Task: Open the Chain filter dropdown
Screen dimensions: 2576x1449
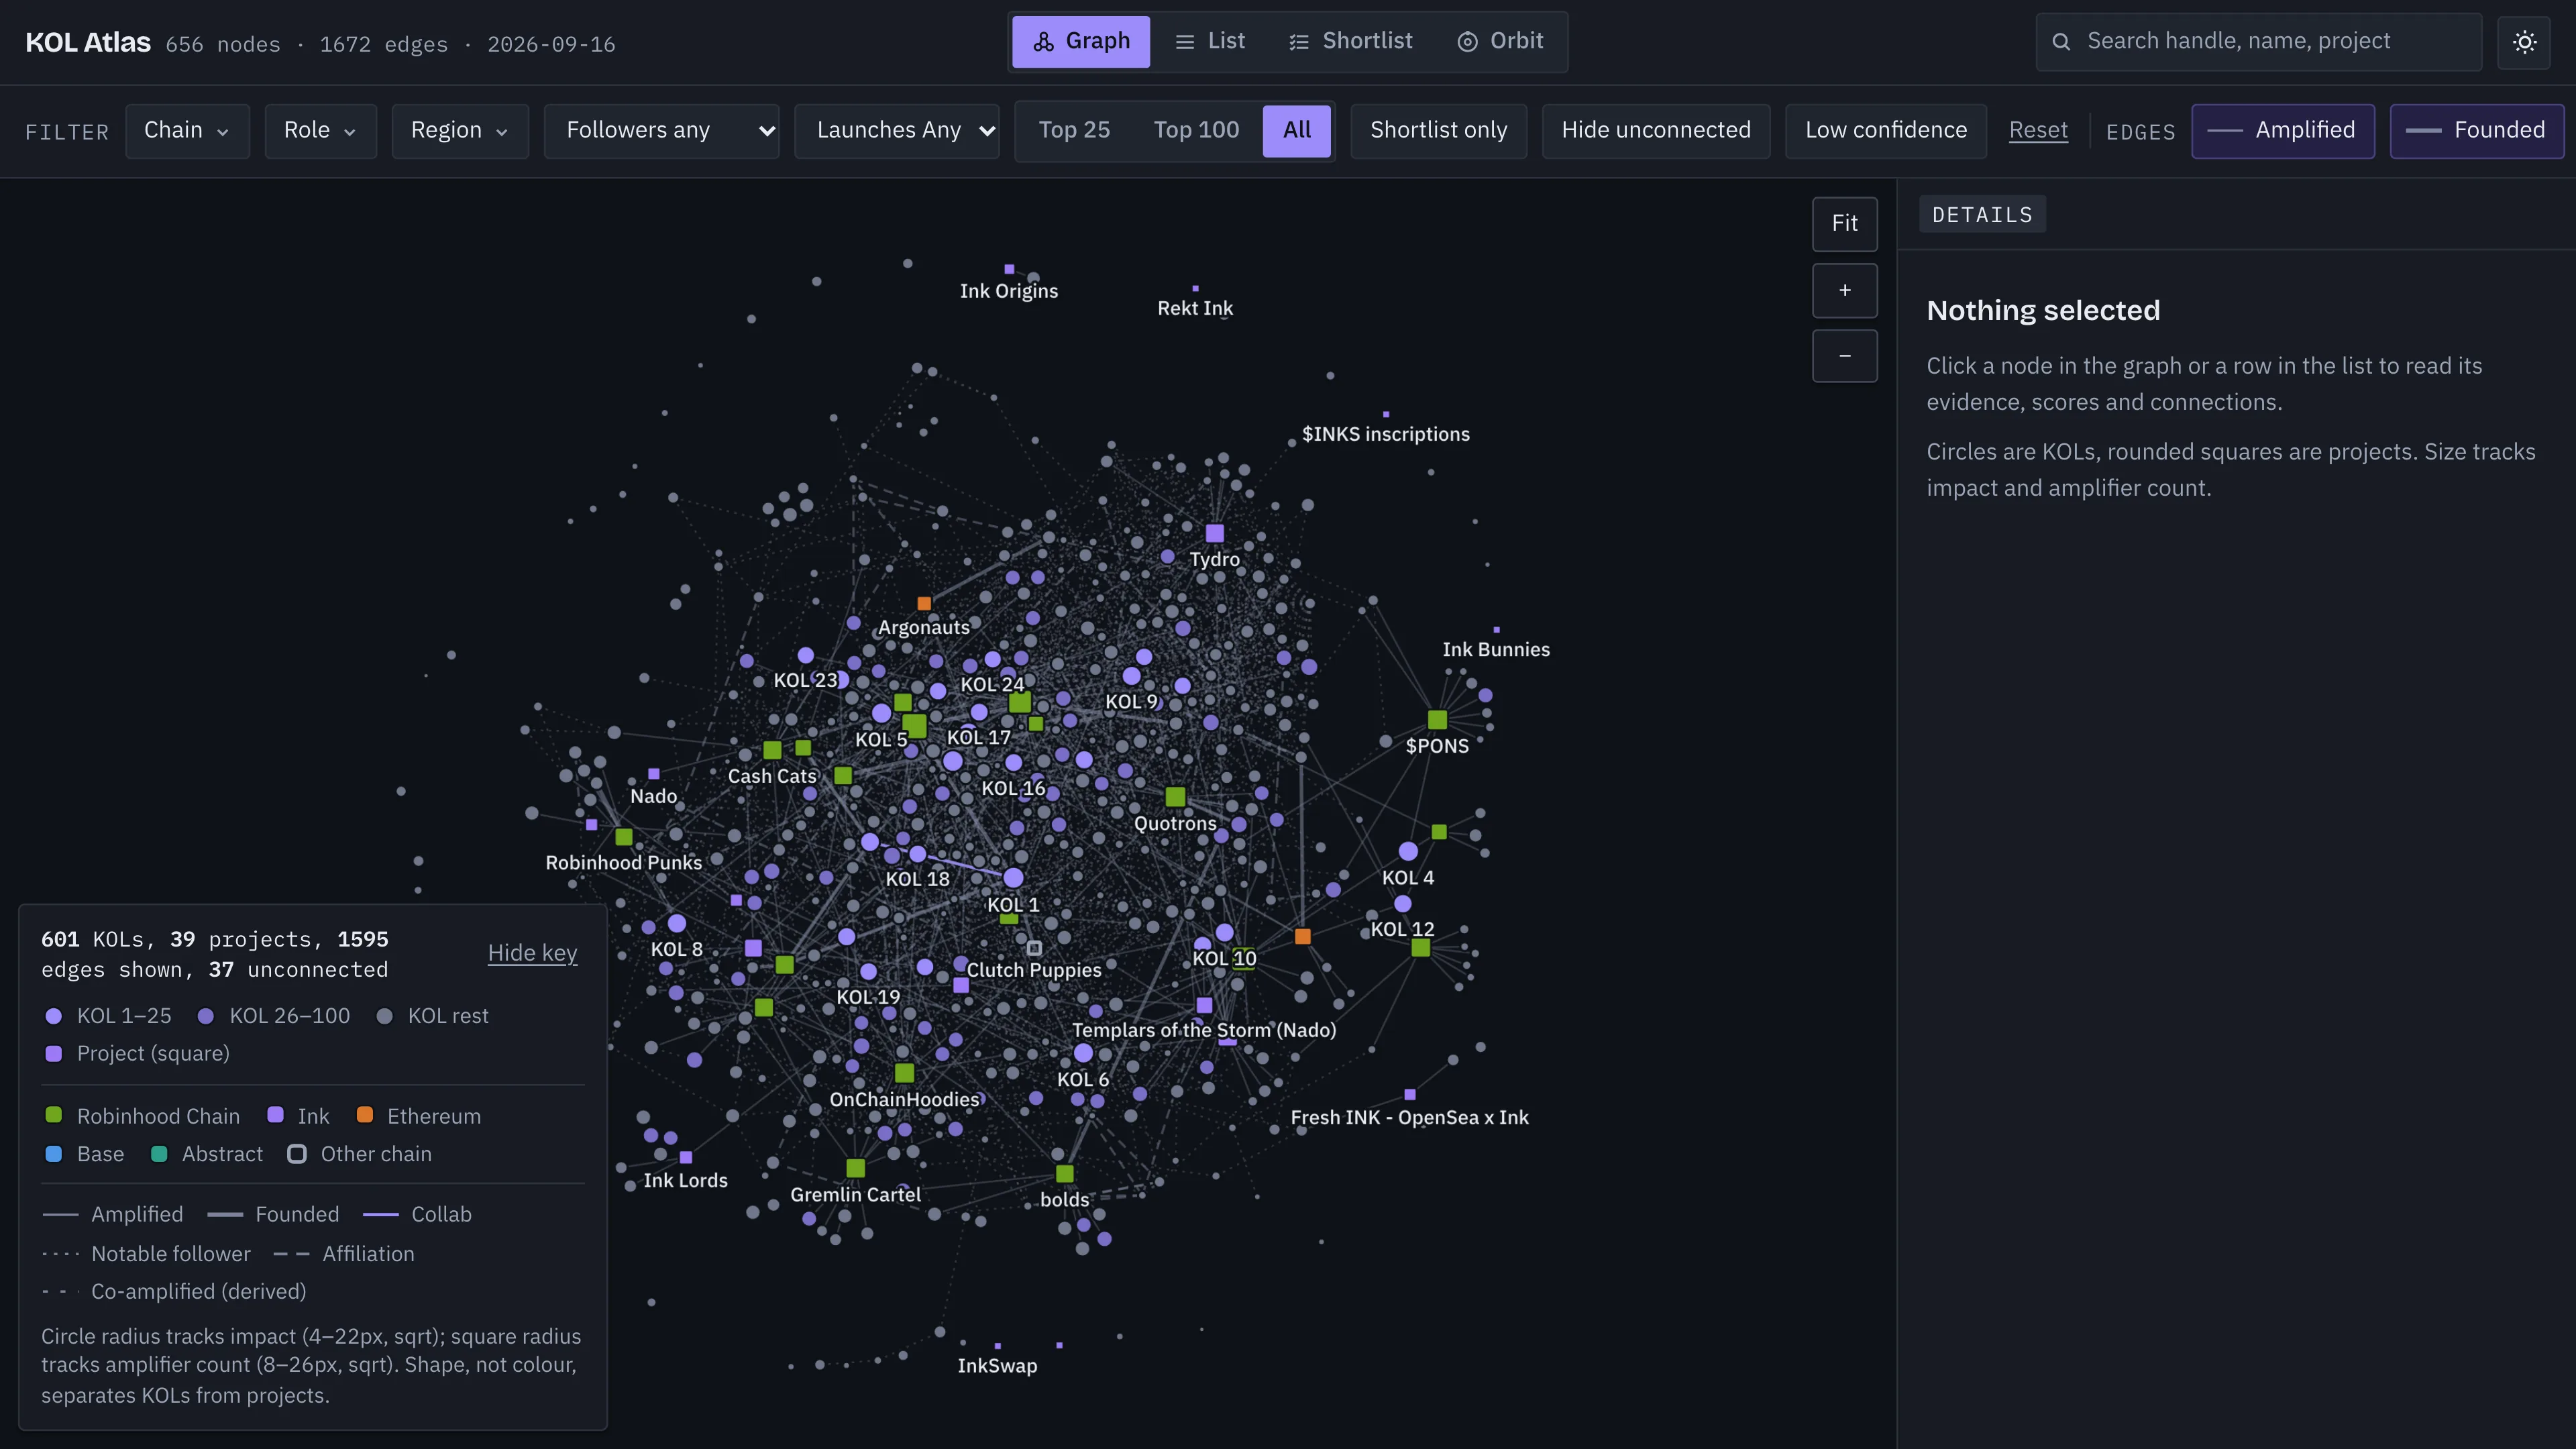Action: (187, 131)
